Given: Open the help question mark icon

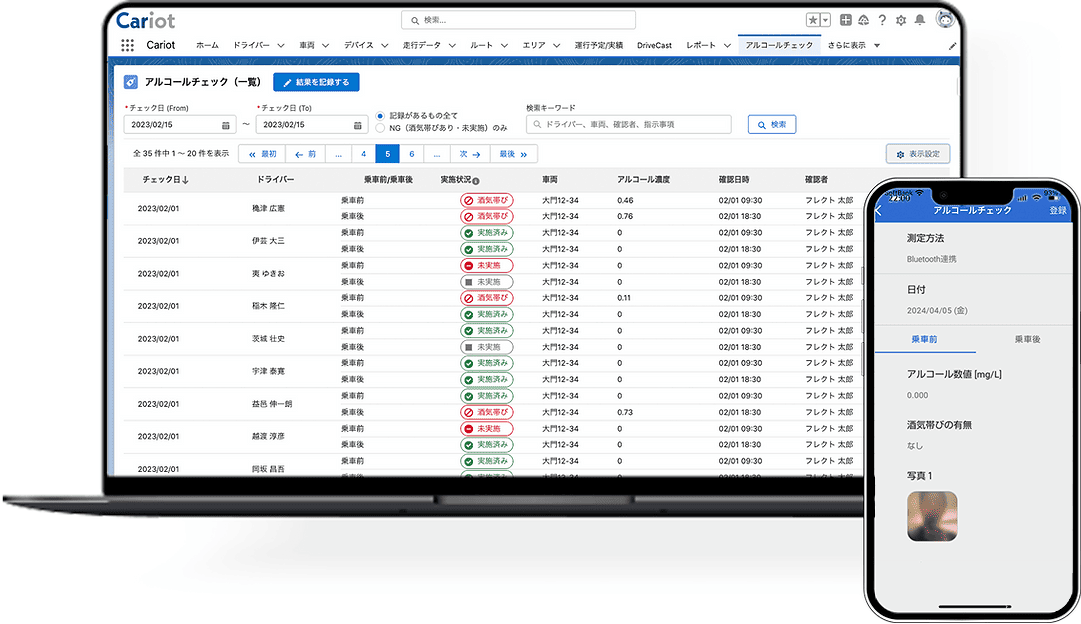Looking at the screenshot, I should pos(882,20).
